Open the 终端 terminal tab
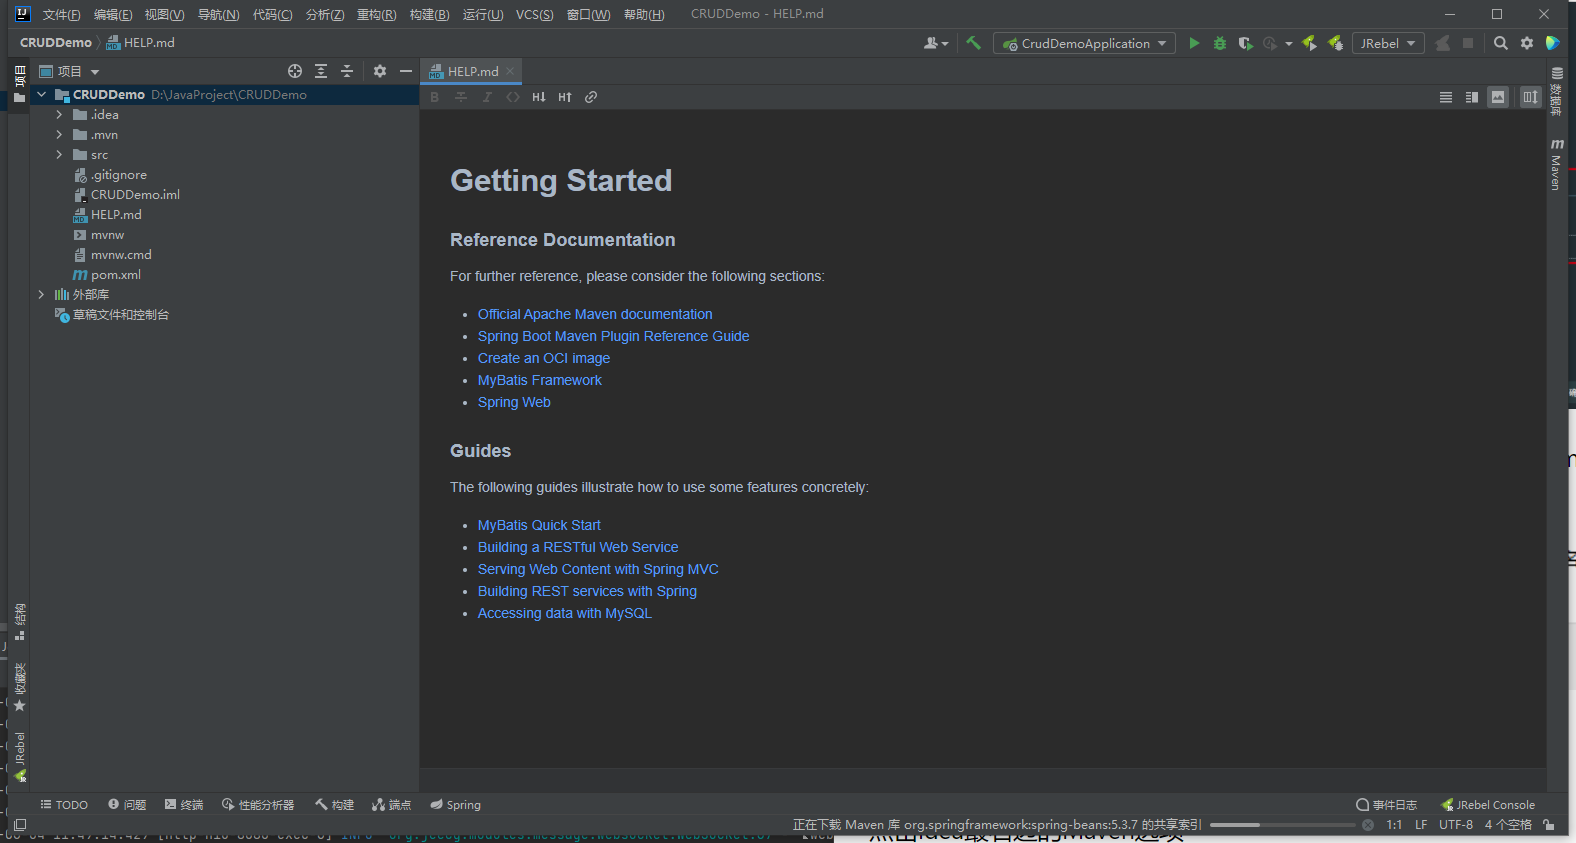This screenshot has width=1576, height=843. [x=184, y=805]
